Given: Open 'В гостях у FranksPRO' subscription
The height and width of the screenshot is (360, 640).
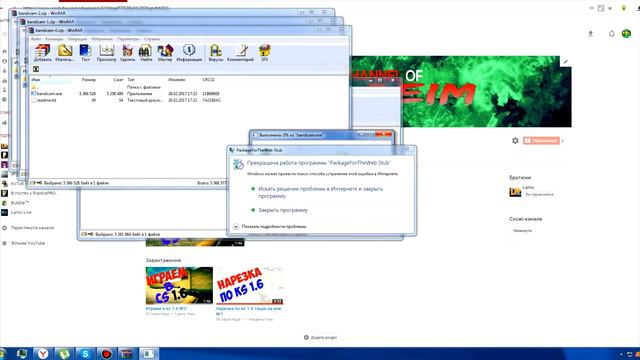Looking at the screenshot, I should pos(33,193).
